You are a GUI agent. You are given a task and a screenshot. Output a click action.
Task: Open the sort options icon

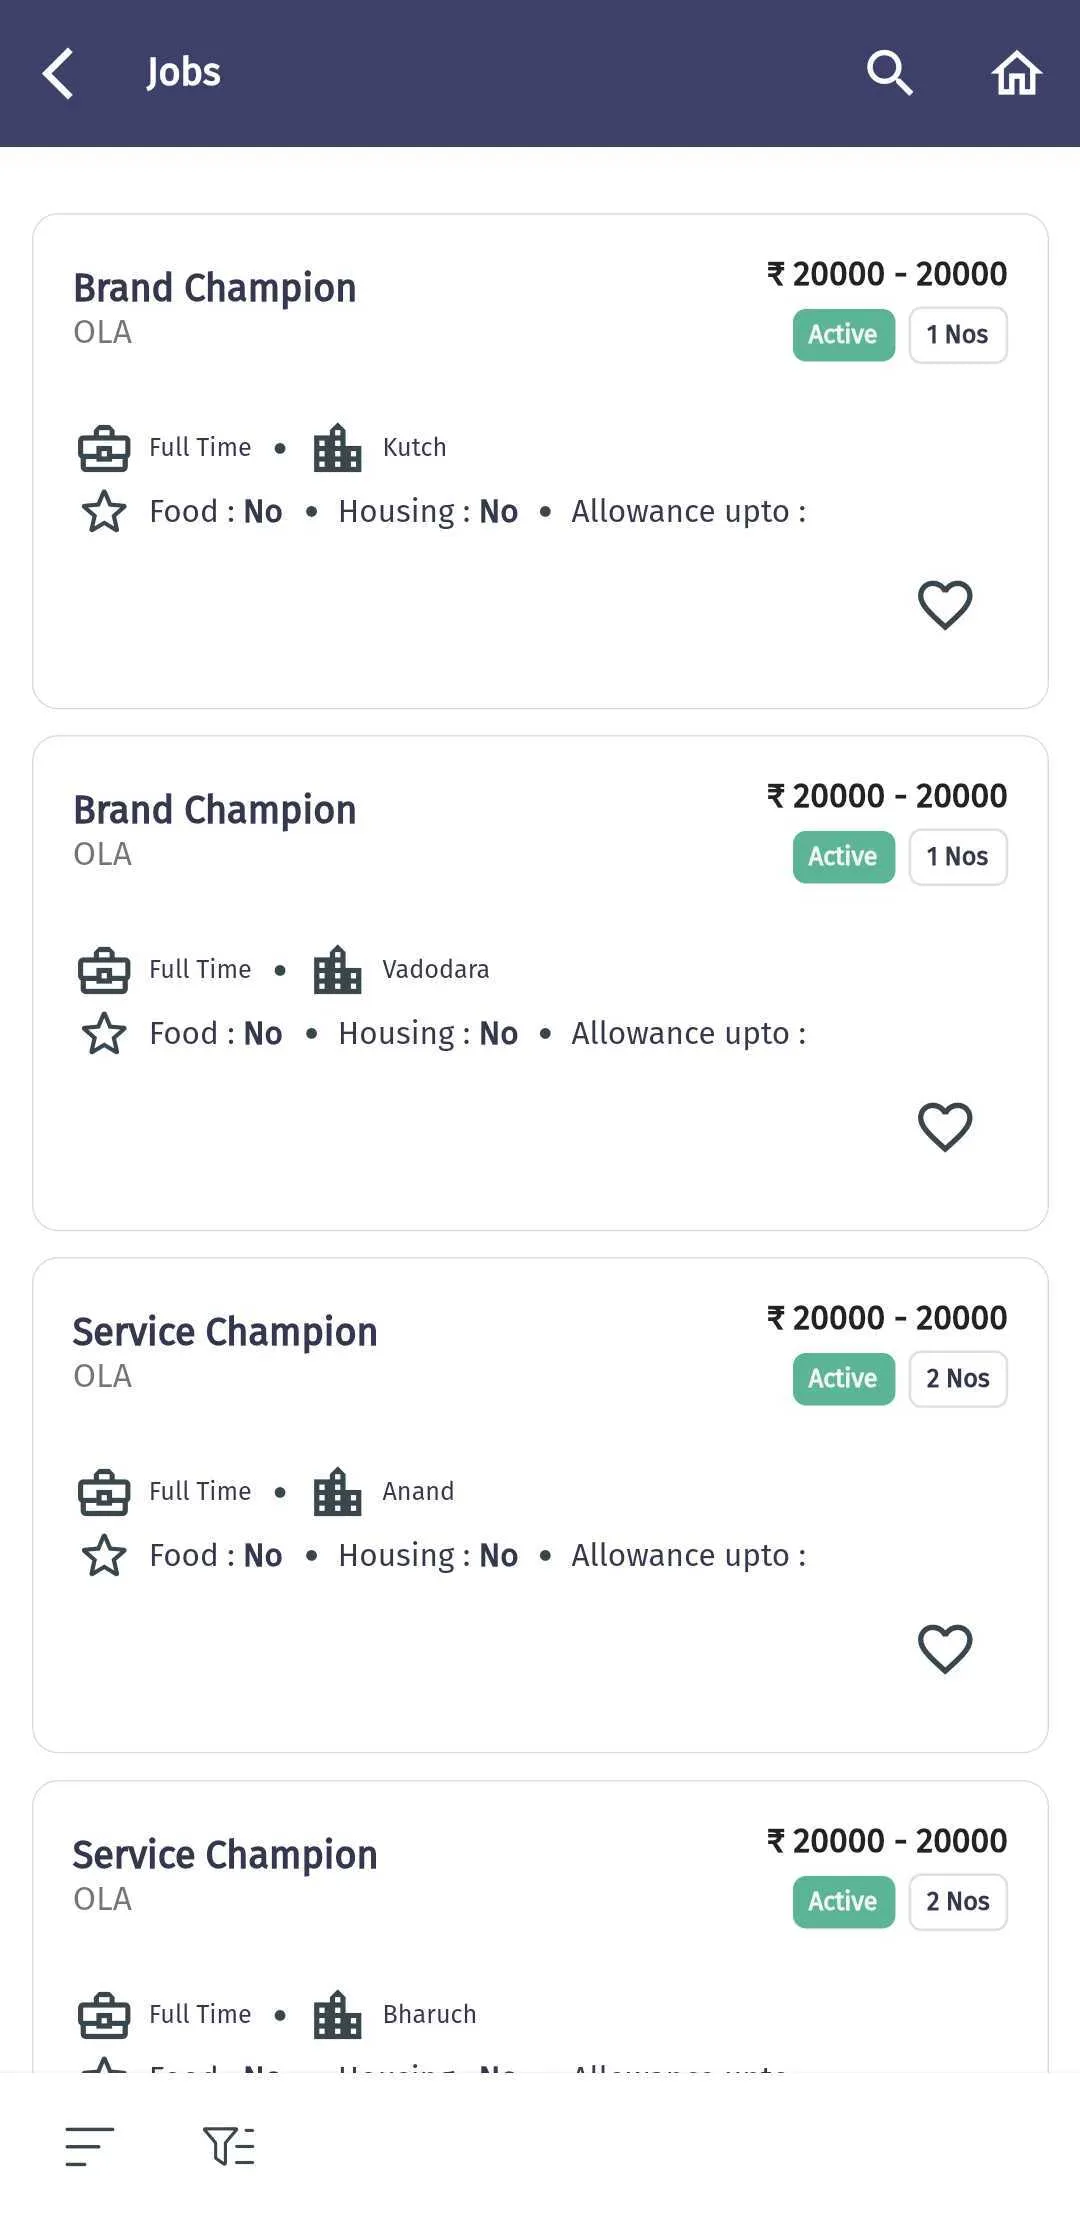(x=90, y=2146)
